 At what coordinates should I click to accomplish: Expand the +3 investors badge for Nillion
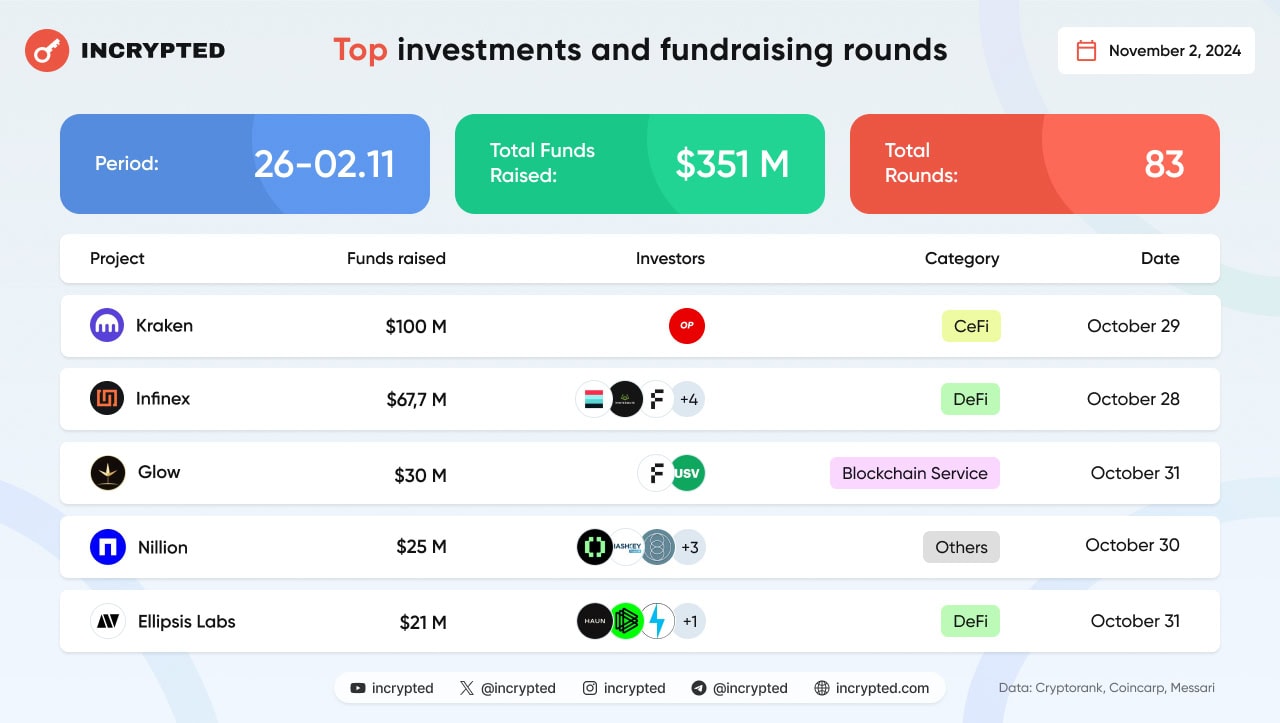[x=689, y=547]
